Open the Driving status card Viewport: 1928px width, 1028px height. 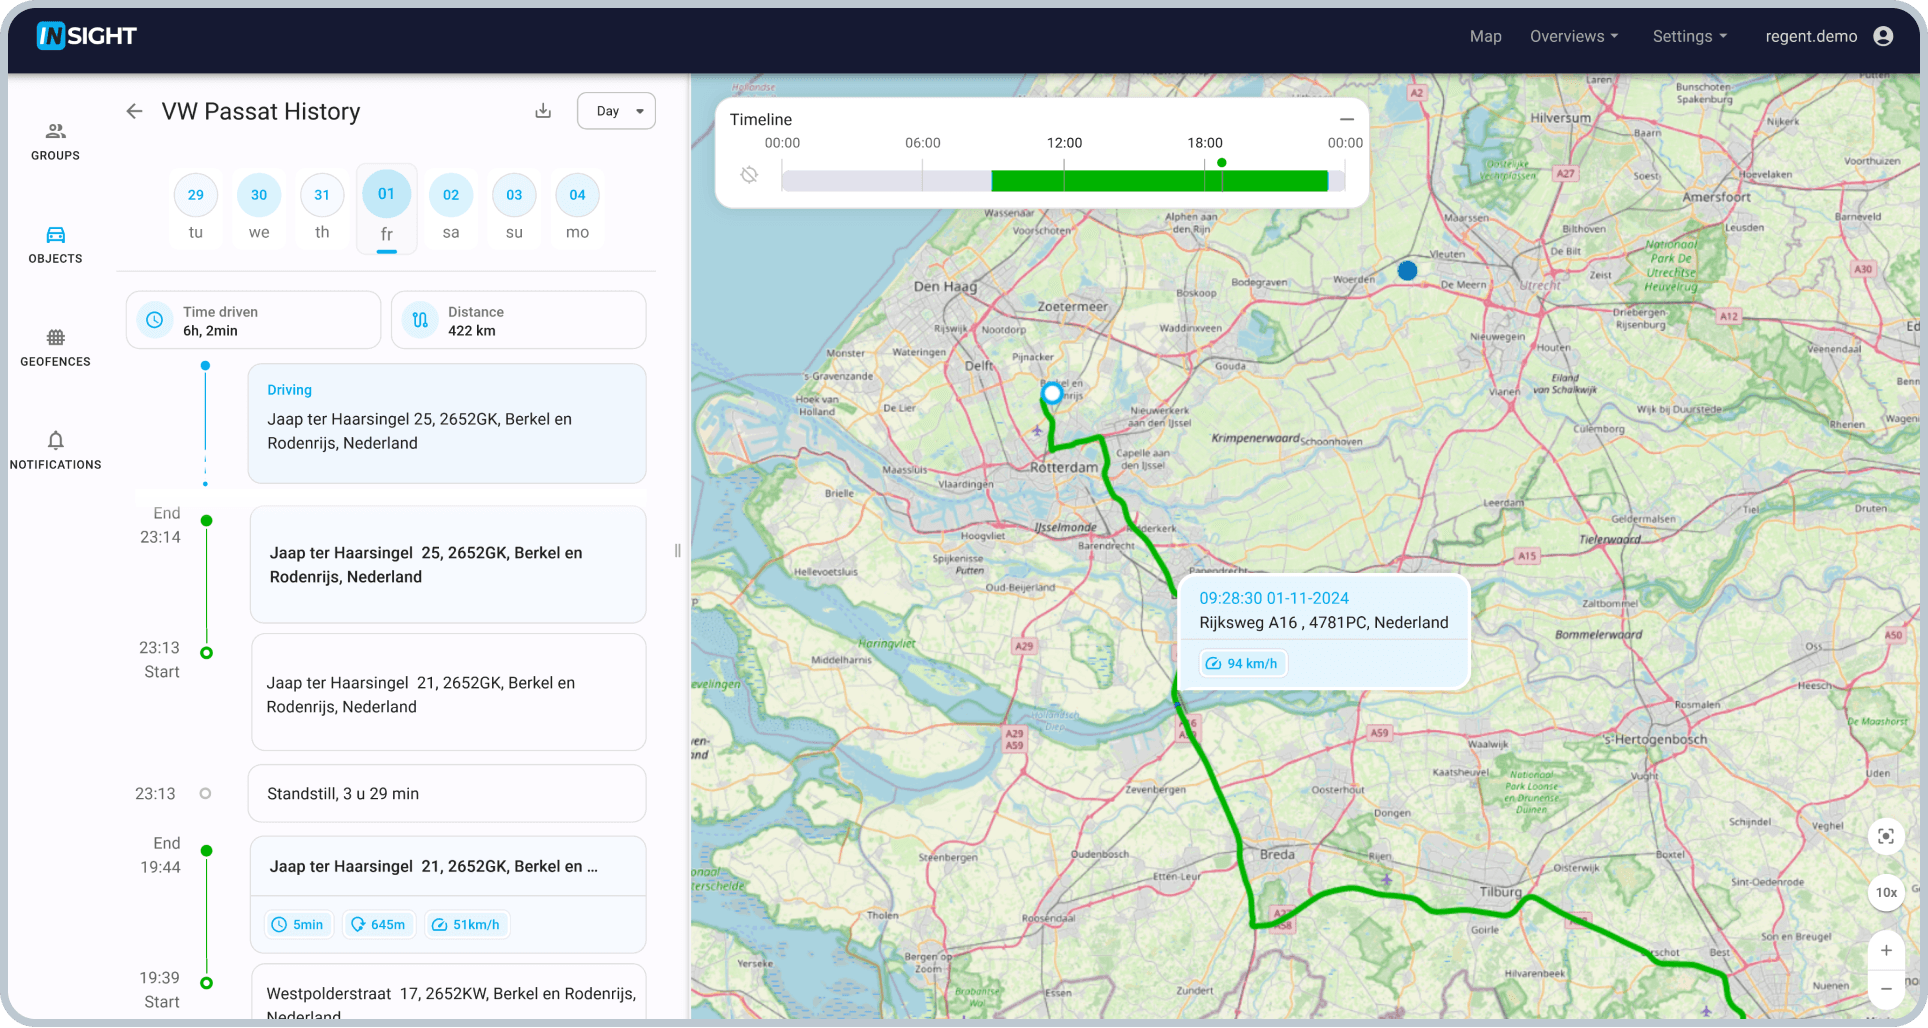click(x=447, y=423)
